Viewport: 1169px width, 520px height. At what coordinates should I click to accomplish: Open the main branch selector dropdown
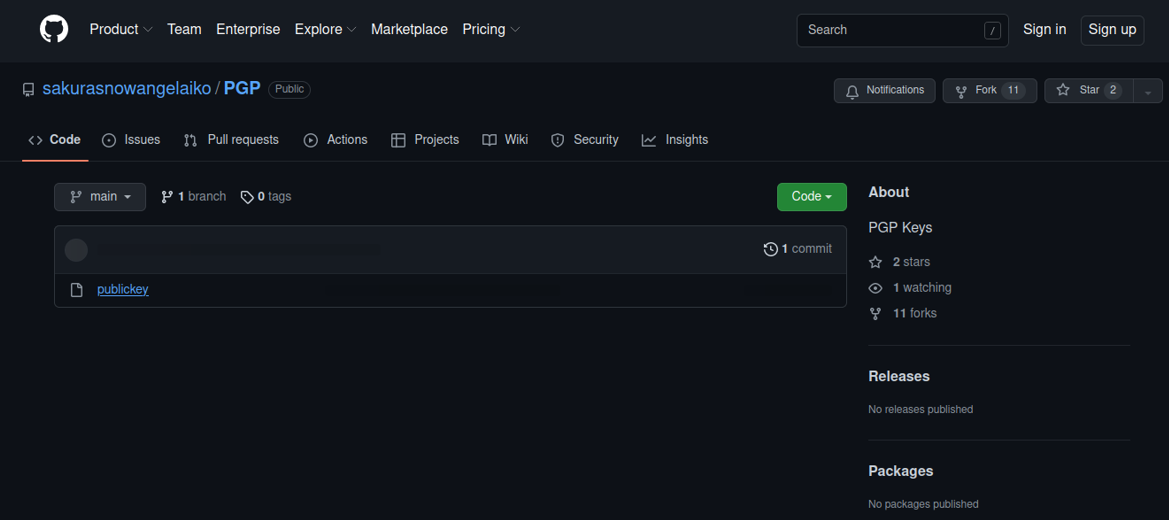point(100,197)
